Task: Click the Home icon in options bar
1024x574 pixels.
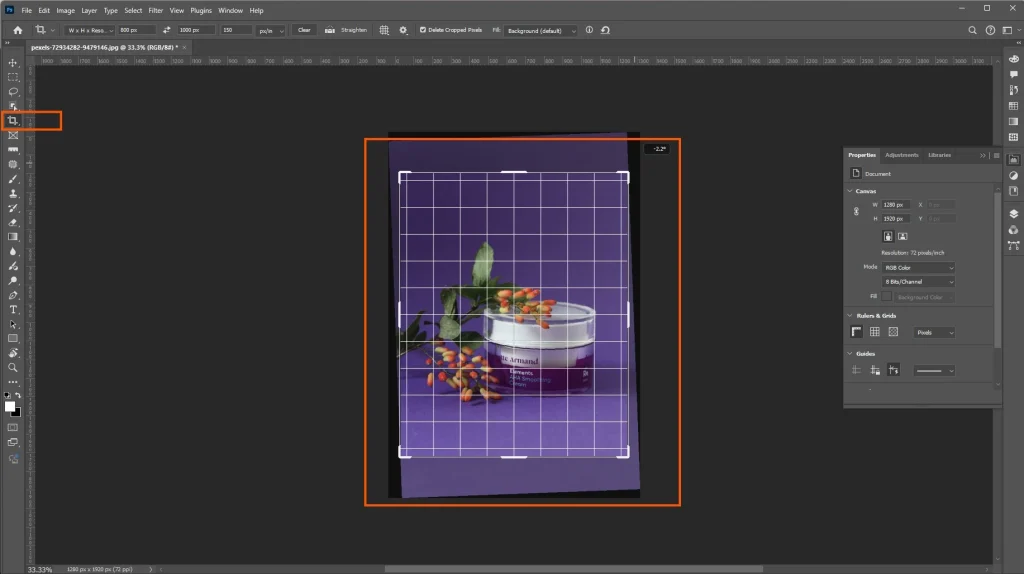Action: point(18,30)
